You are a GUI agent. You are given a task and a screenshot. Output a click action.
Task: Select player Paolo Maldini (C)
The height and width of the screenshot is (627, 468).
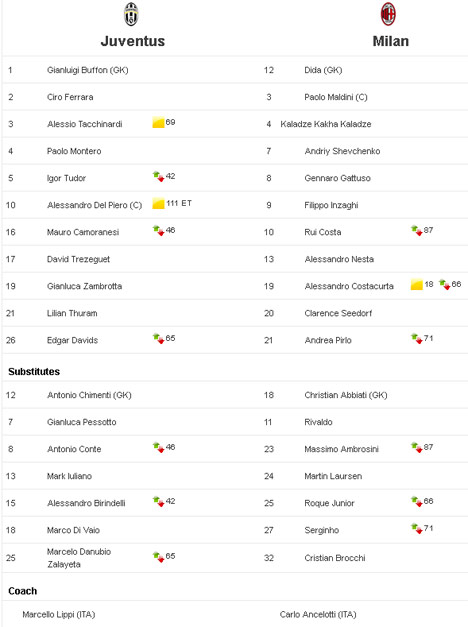tap(336, 97)
